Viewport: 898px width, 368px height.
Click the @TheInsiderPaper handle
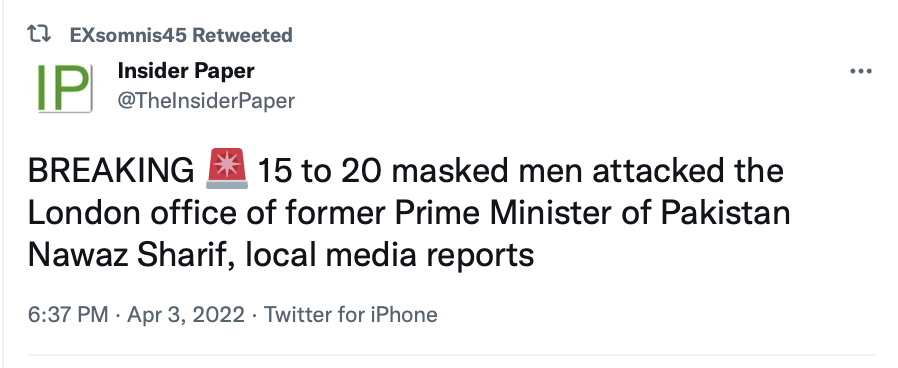pos(206,101)
